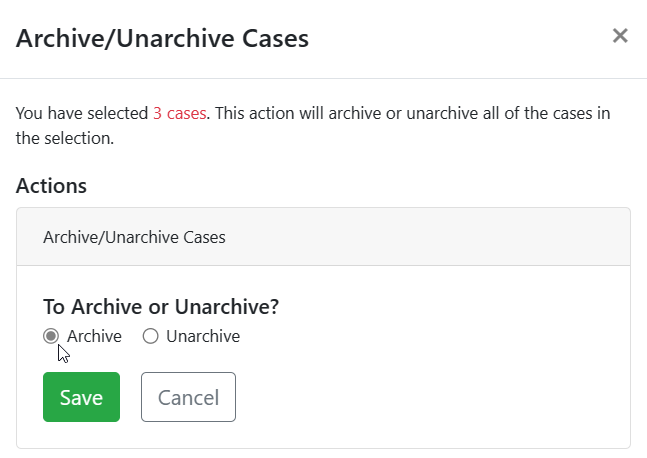The image size is (647, 458).
Task: Click the dialog title Archive/Unarchive Cases
Action: click(162, 39)
